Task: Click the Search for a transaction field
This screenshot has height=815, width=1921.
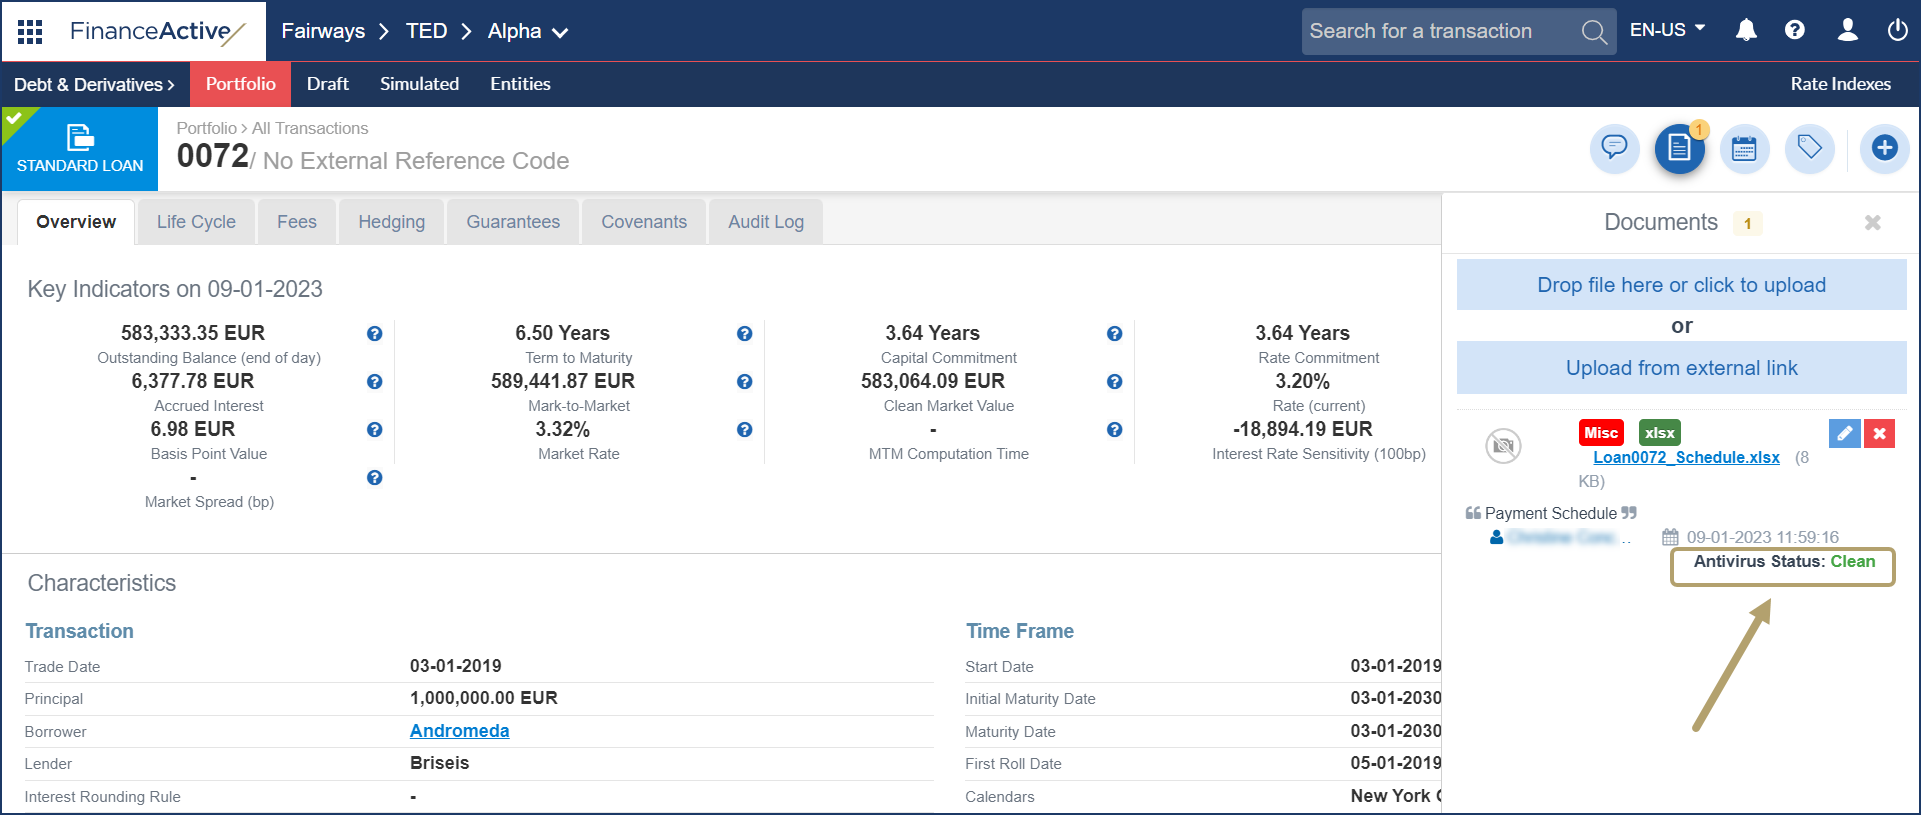Action: (1440, 31)
